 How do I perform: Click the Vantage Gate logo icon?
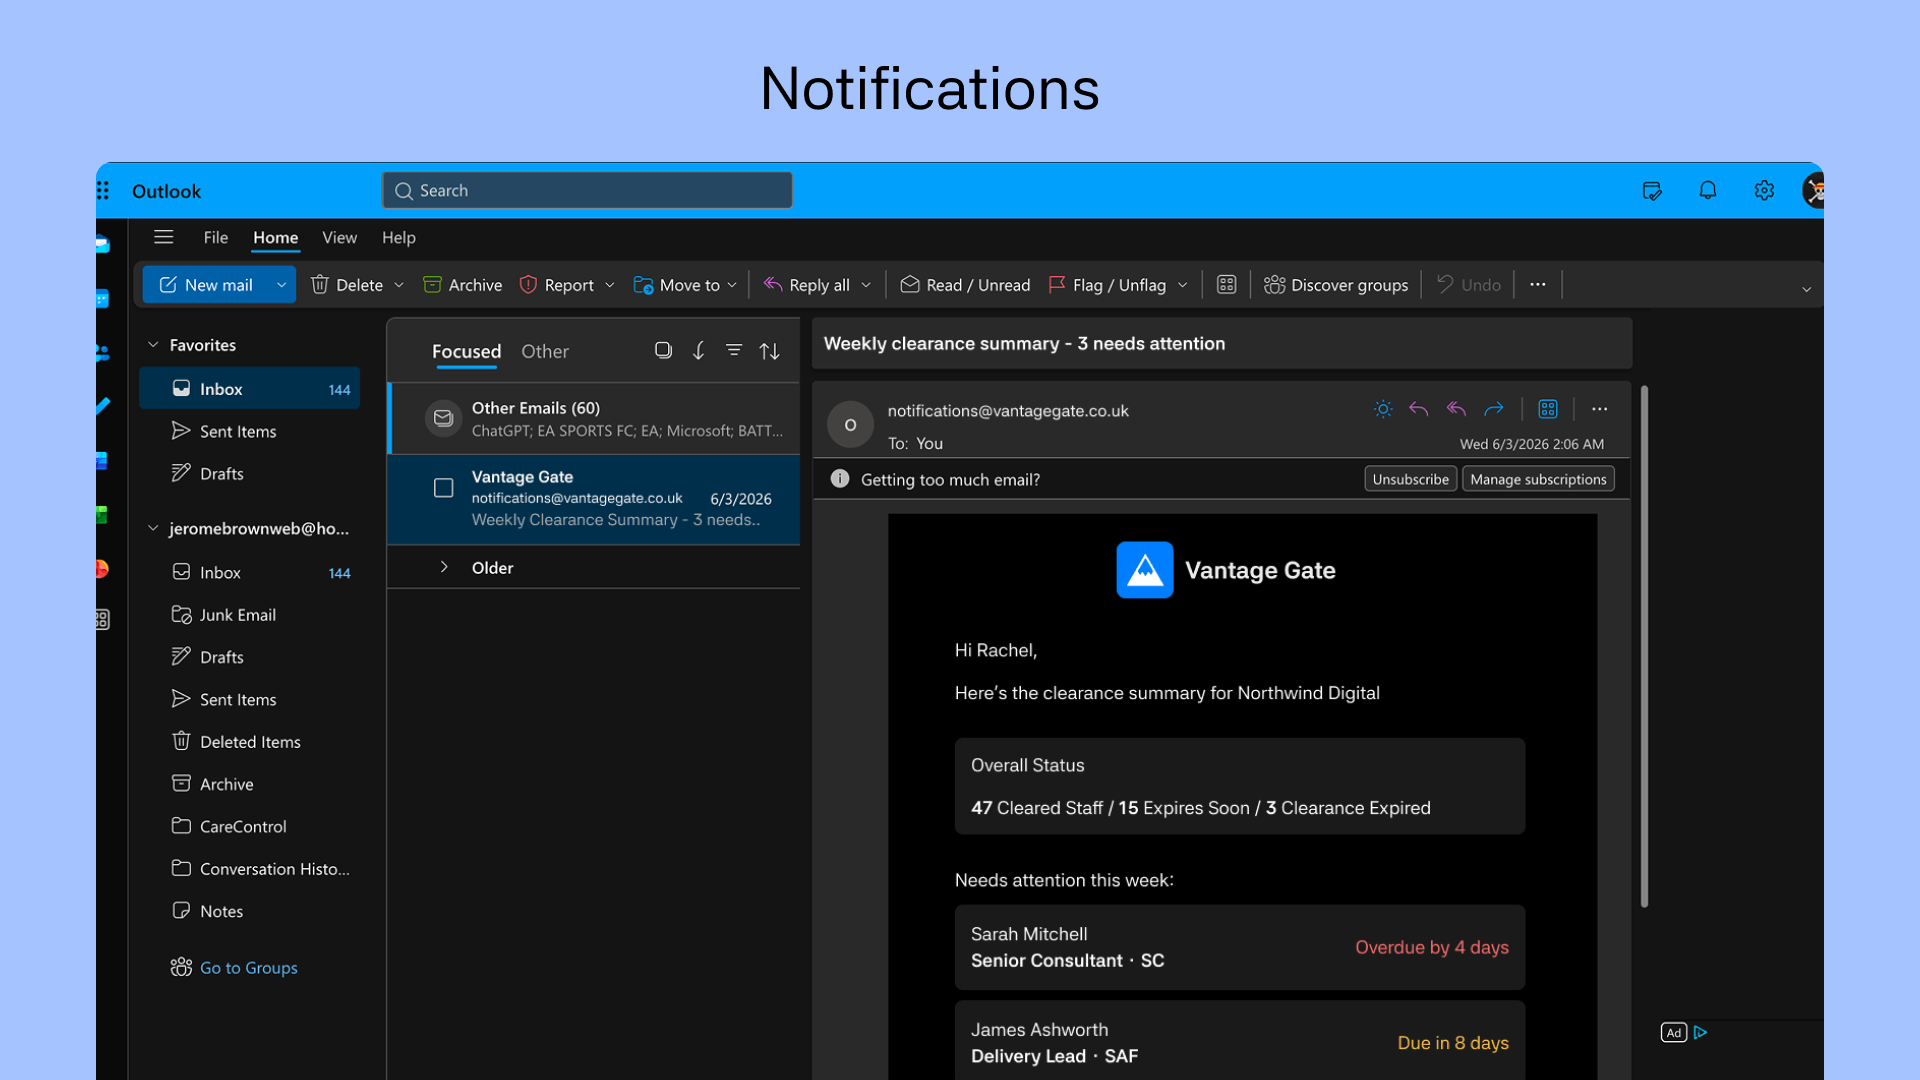pos(1145,570)
